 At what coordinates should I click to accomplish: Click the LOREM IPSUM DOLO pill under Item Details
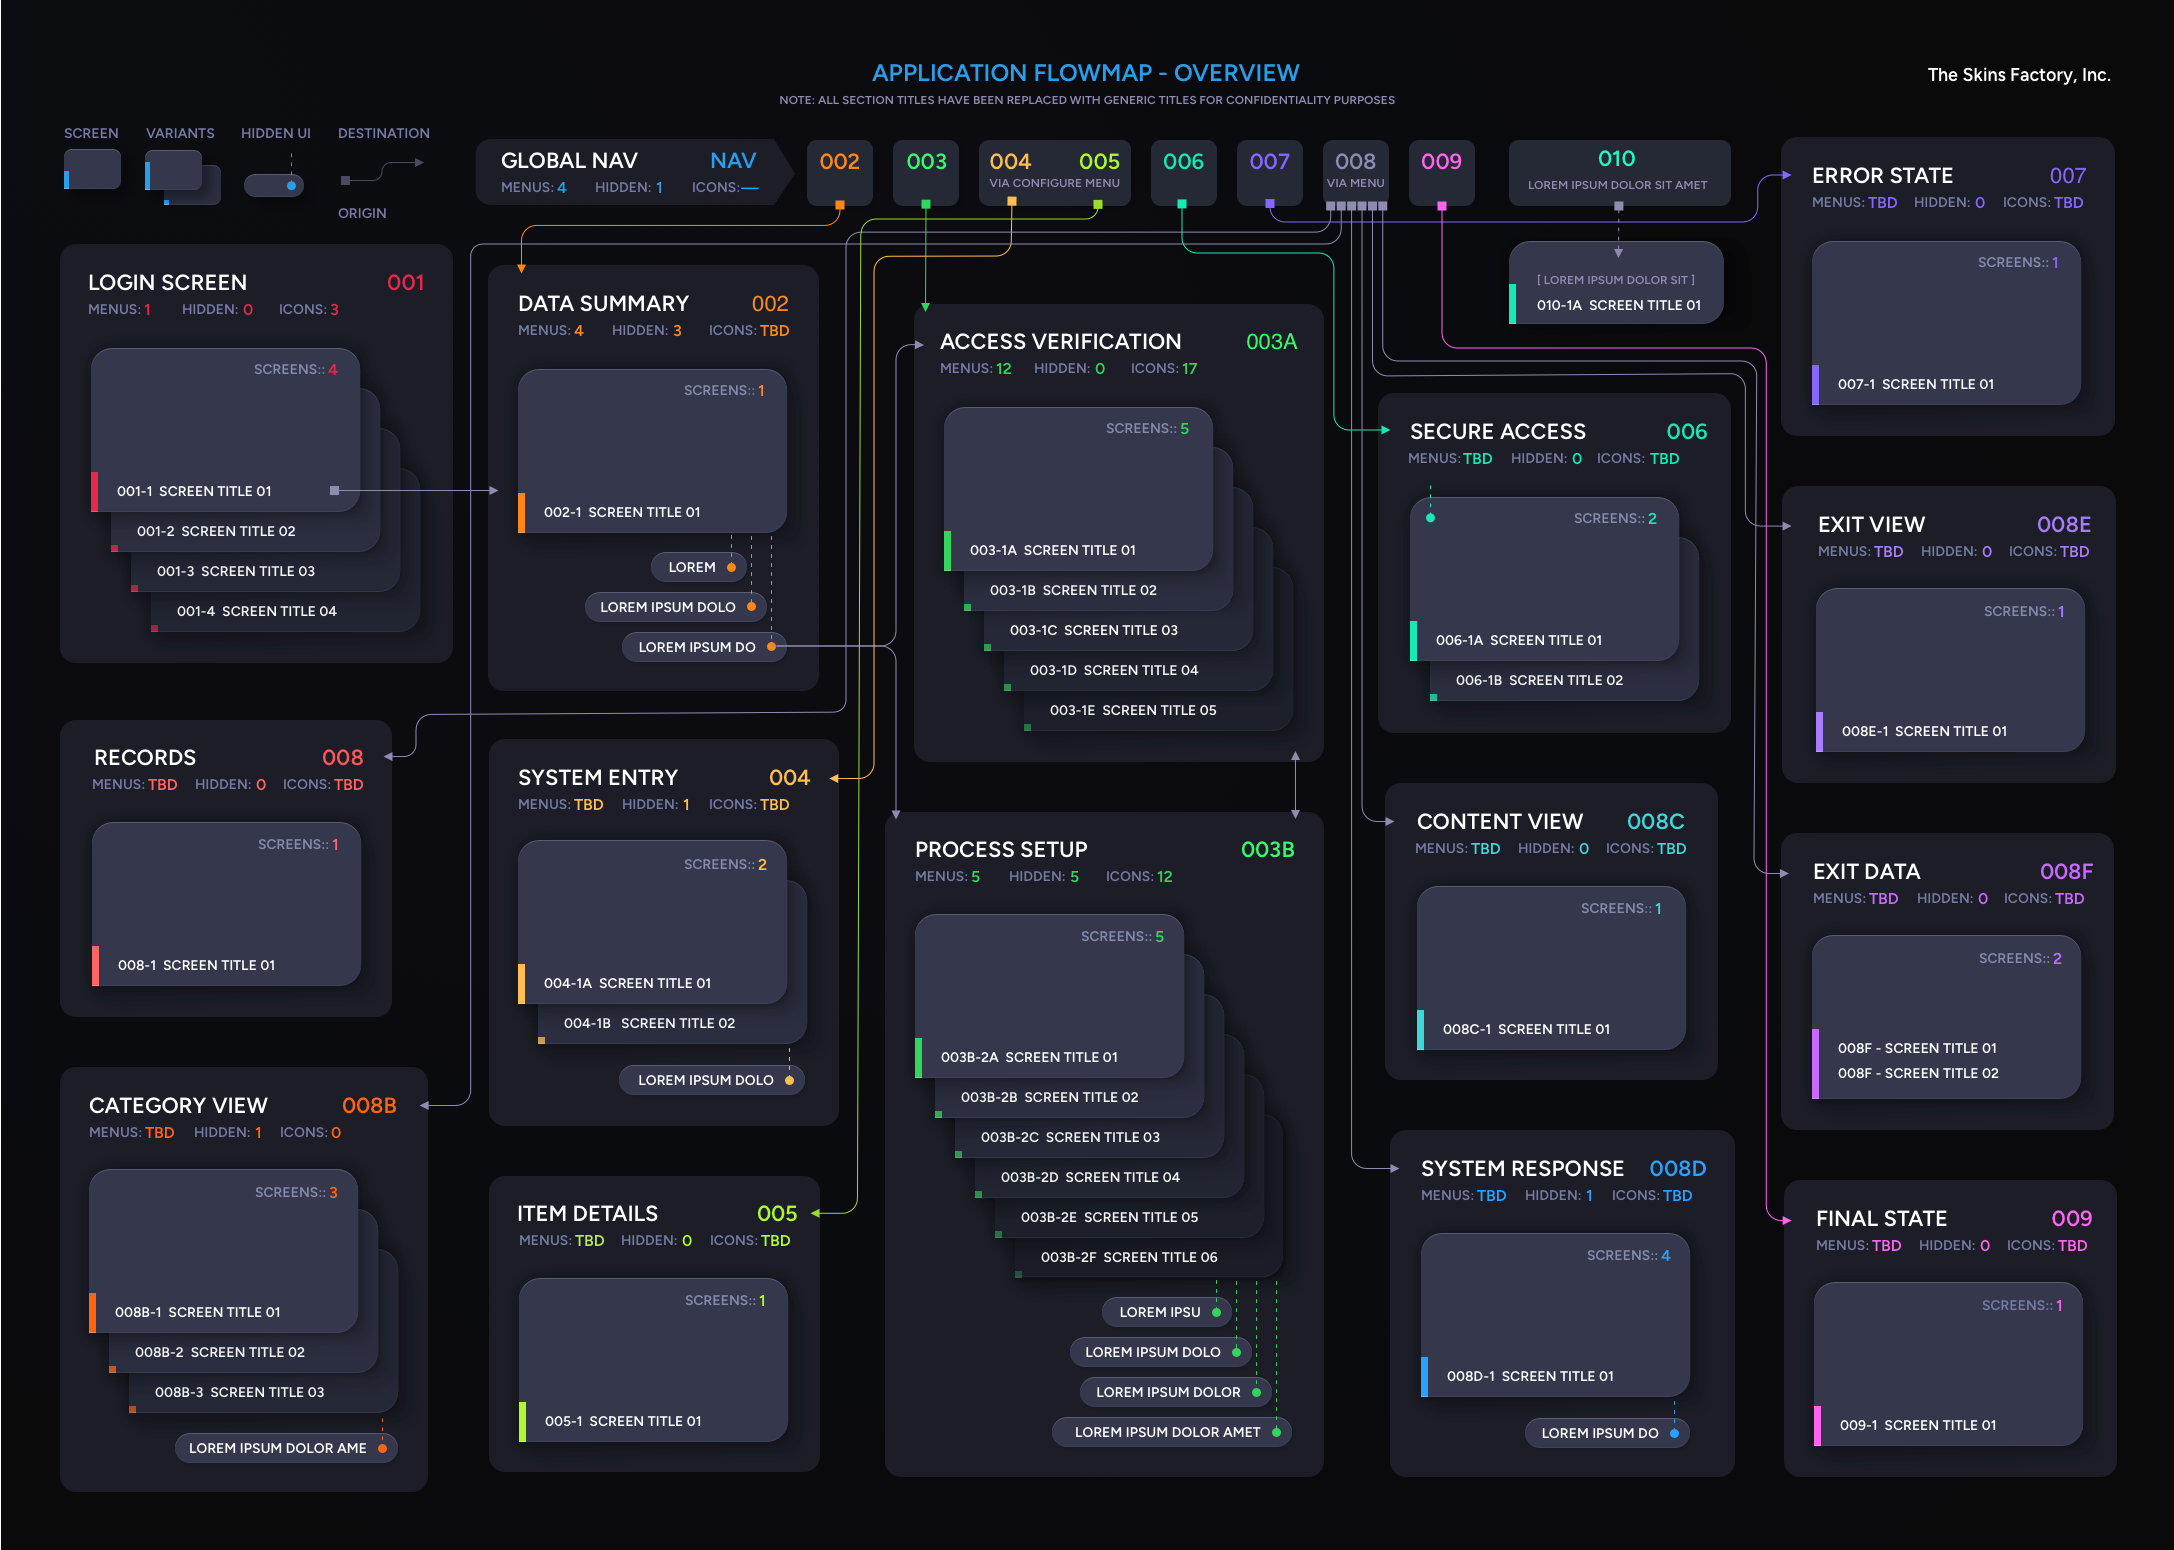(711, 1079)
